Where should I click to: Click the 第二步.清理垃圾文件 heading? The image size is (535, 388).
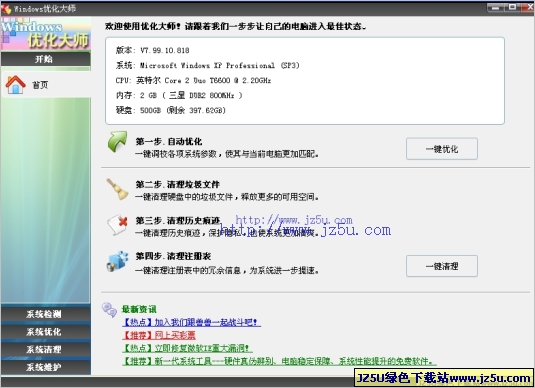(x=178, y=185)
